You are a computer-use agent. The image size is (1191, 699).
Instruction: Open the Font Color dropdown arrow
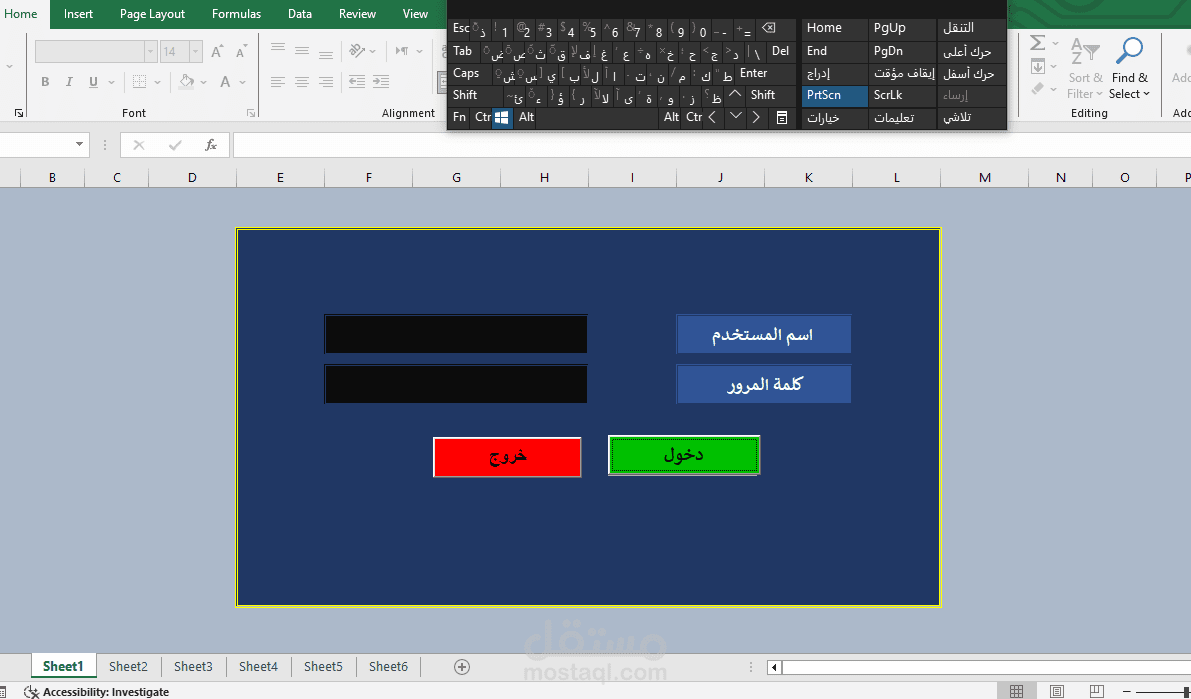pos(242,82)
